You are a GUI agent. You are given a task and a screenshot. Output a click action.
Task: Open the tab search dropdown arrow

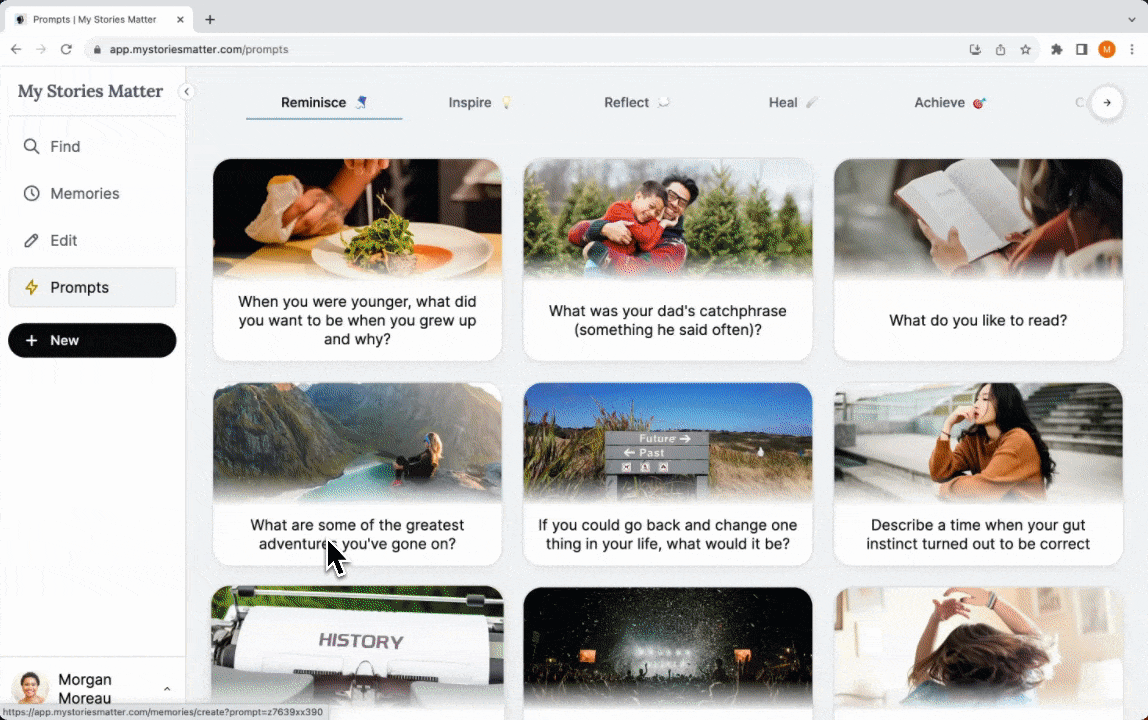(x=1132, y=20)
